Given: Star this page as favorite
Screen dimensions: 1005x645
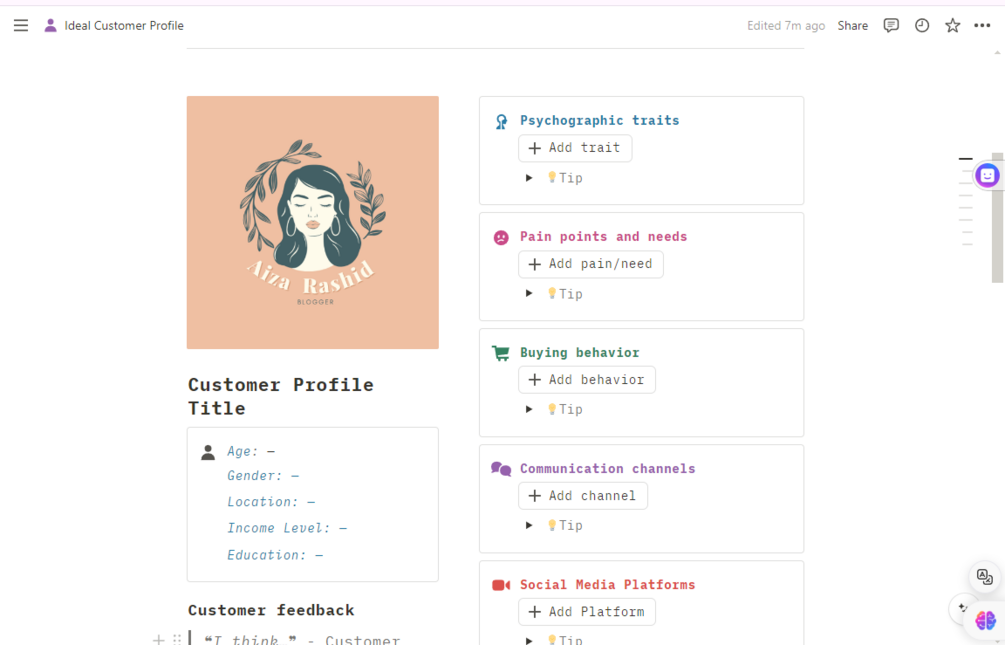Looking at the screenshot, I should point(953,26).
